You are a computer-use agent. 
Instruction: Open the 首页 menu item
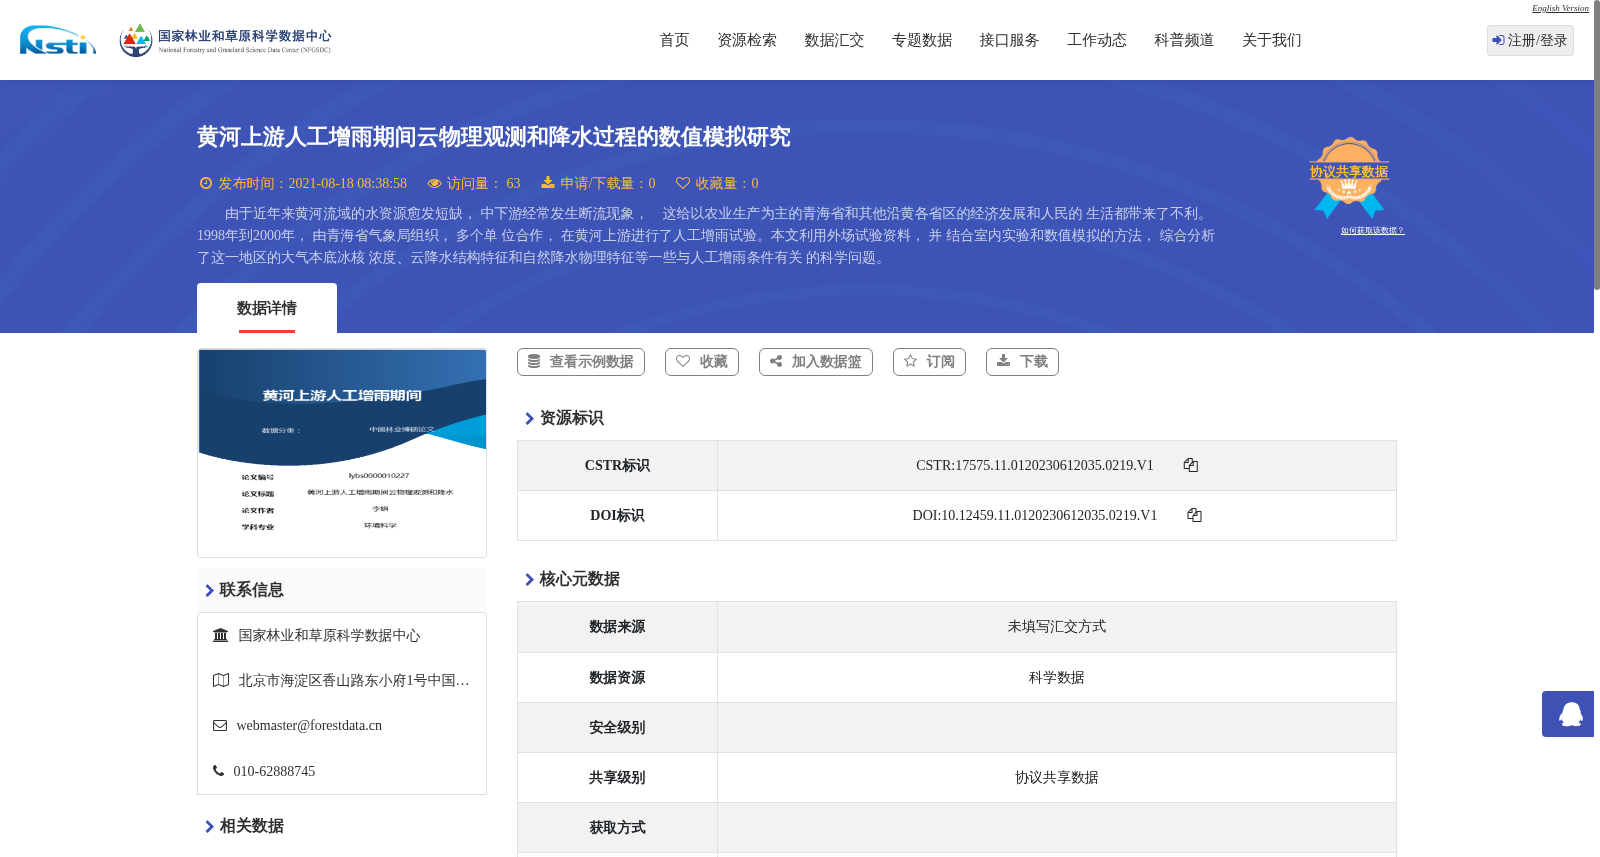[674, 40]
